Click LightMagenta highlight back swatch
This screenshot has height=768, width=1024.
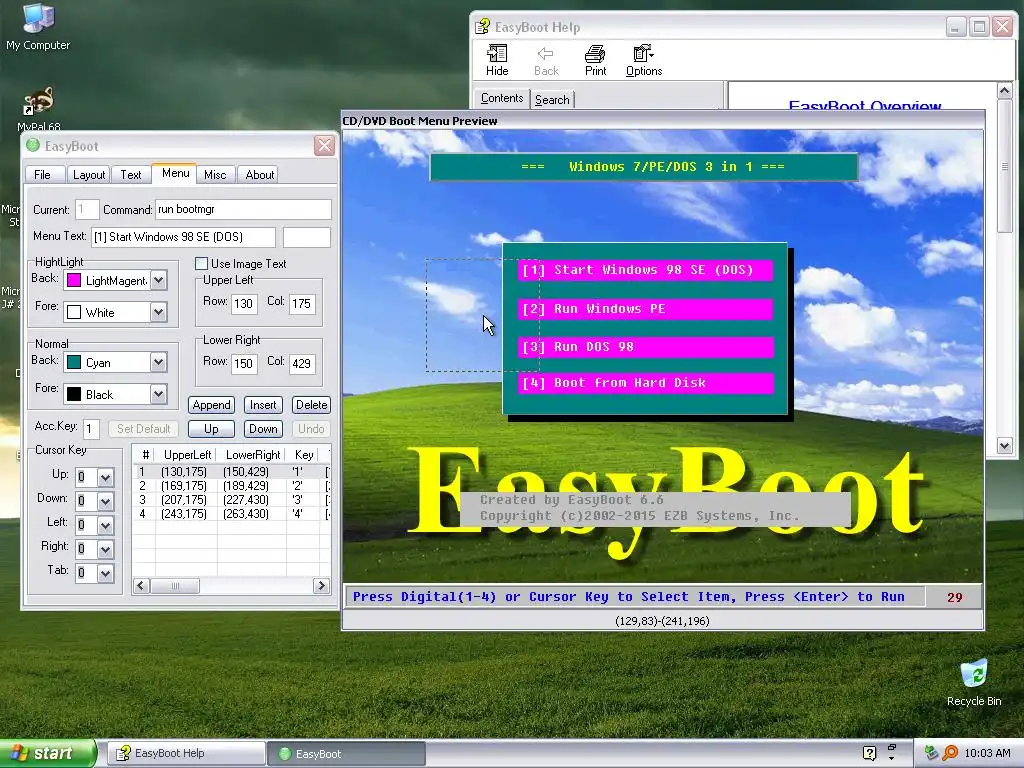pos(74,280)
